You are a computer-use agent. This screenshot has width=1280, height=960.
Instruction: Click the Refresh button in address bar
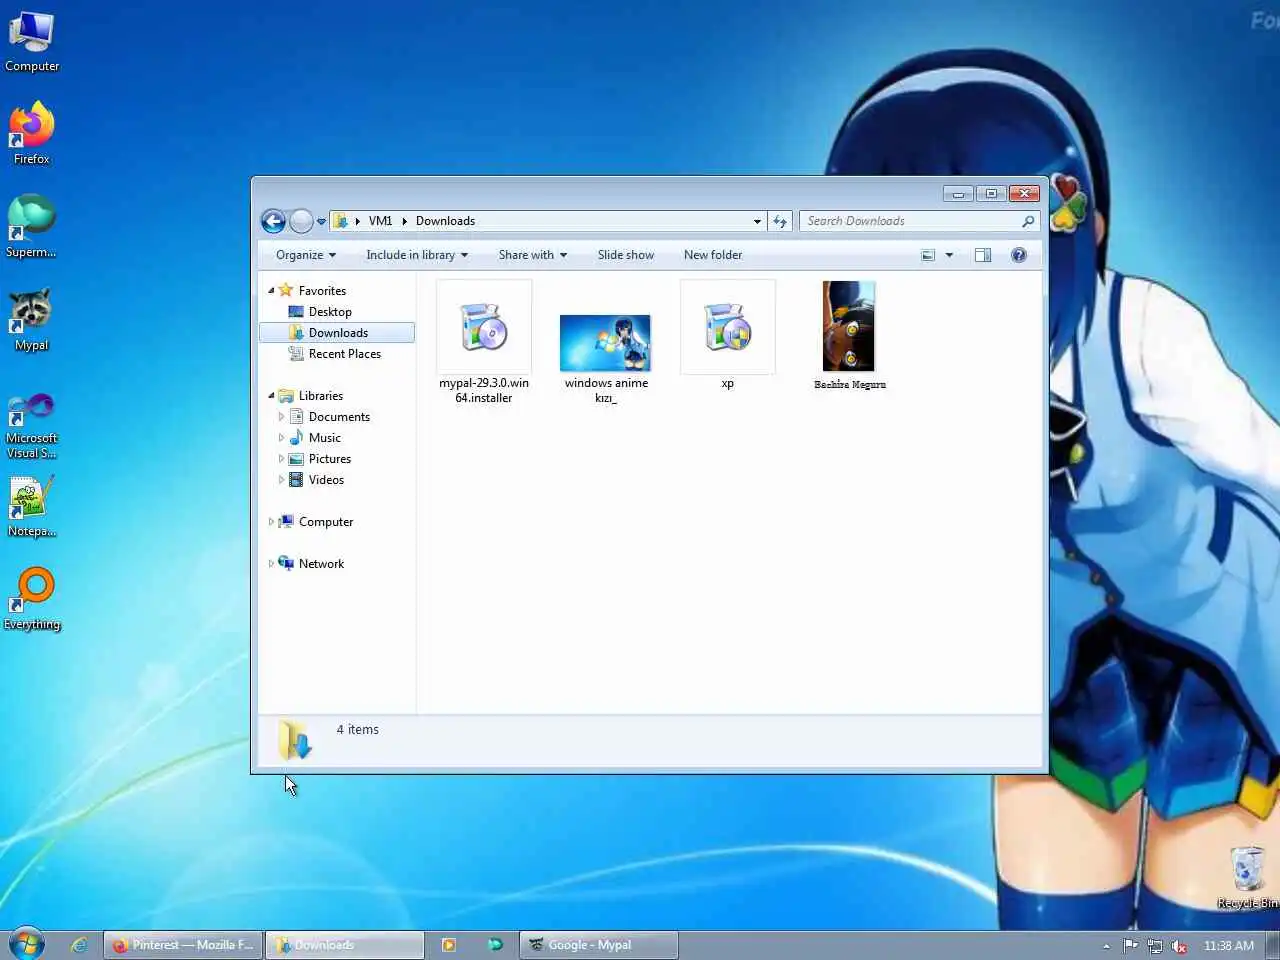coord(781,221)
